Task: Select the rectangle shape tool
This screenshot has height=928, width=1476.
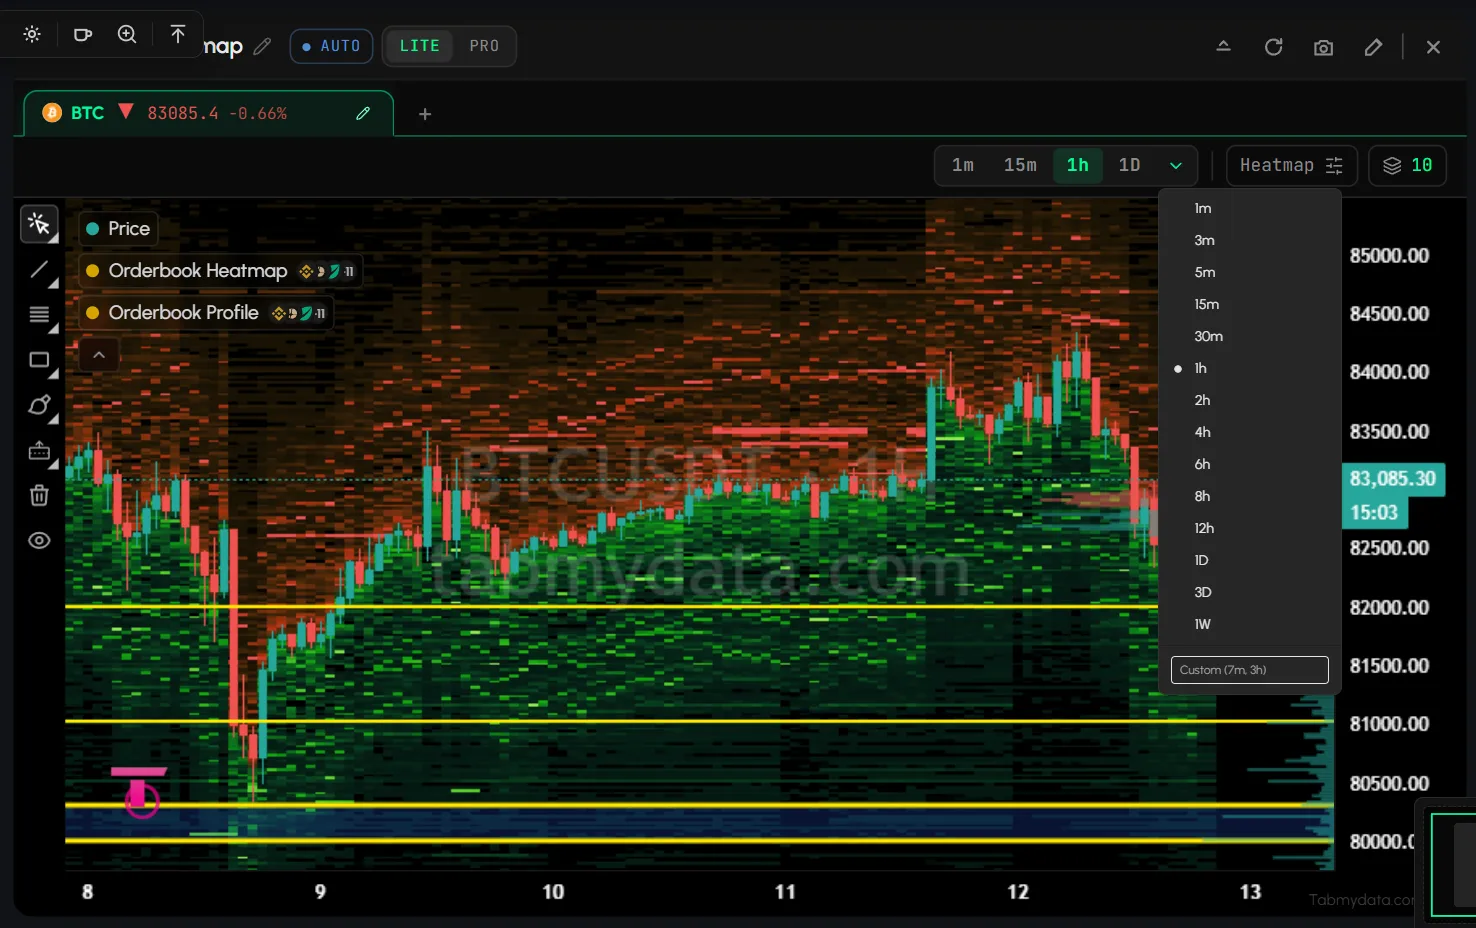Action: 39,360
